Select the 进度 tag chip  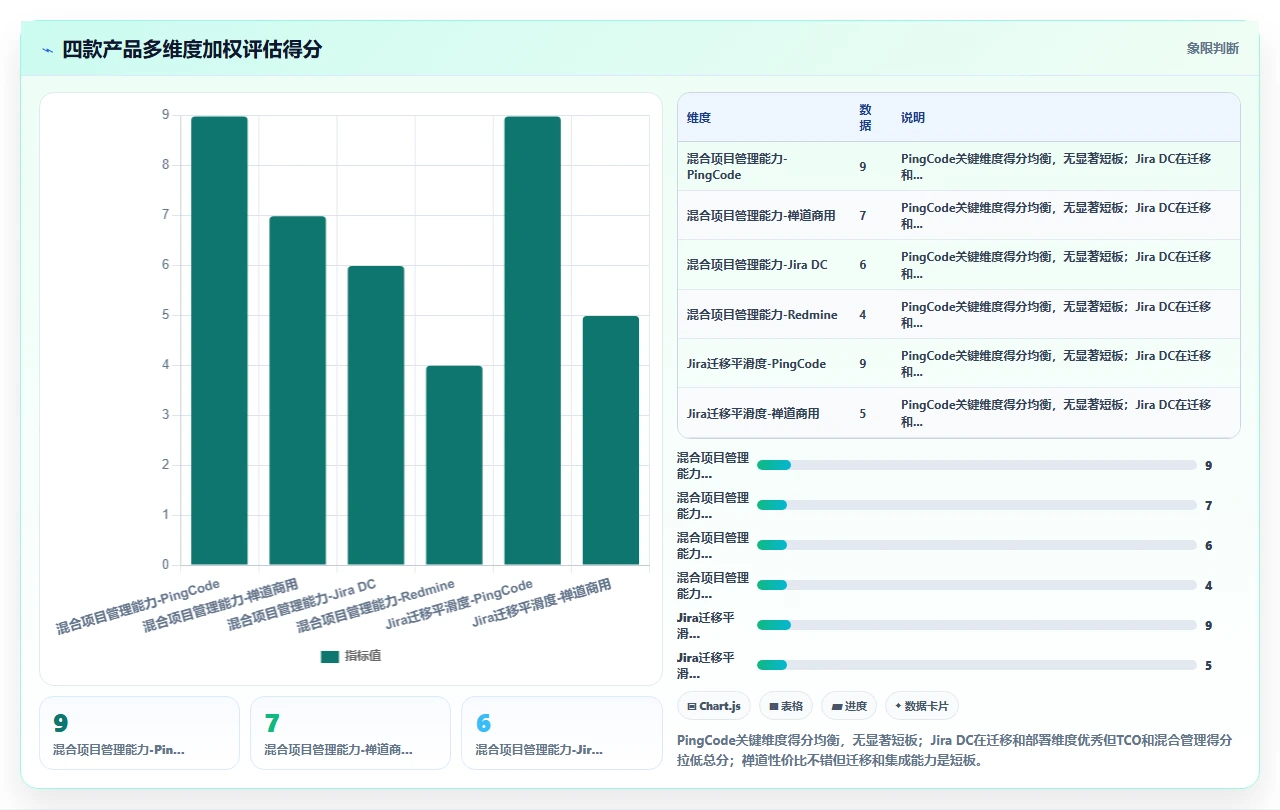pos(849,706)
